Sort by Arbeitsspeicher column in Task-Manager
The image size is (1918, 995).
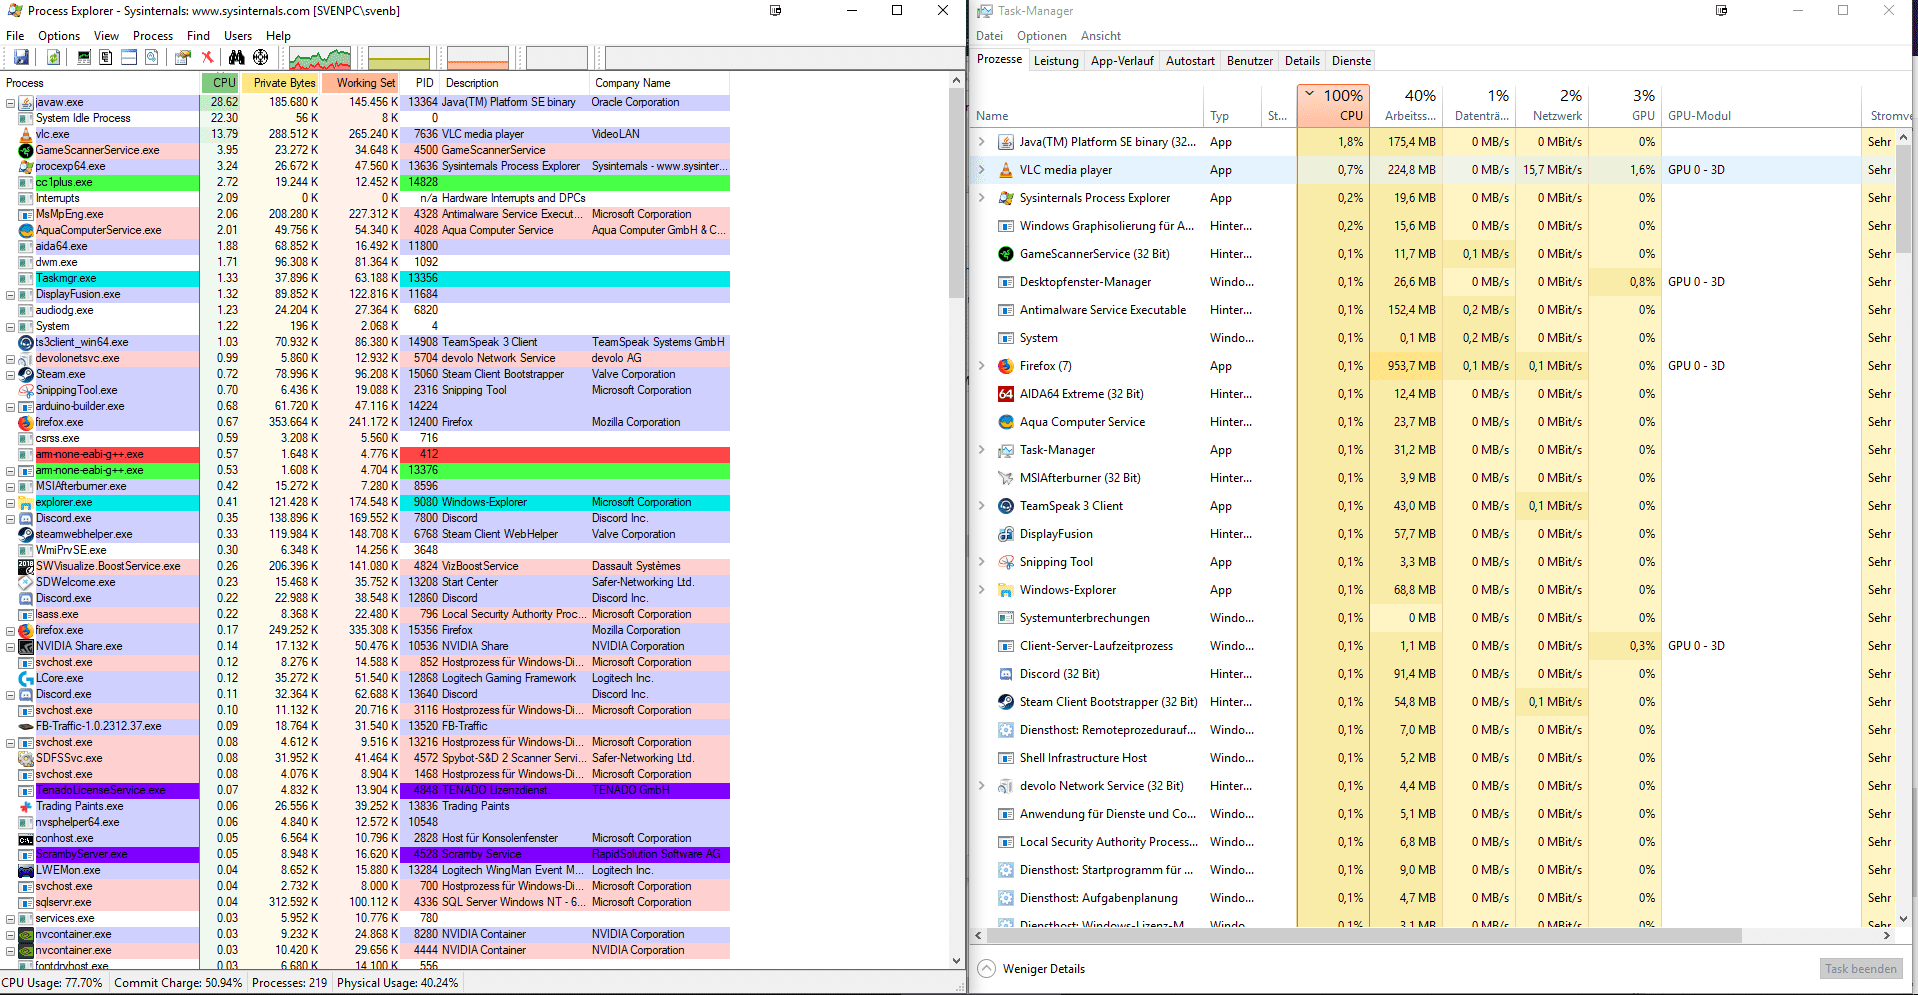click(x=1406, y=105)
